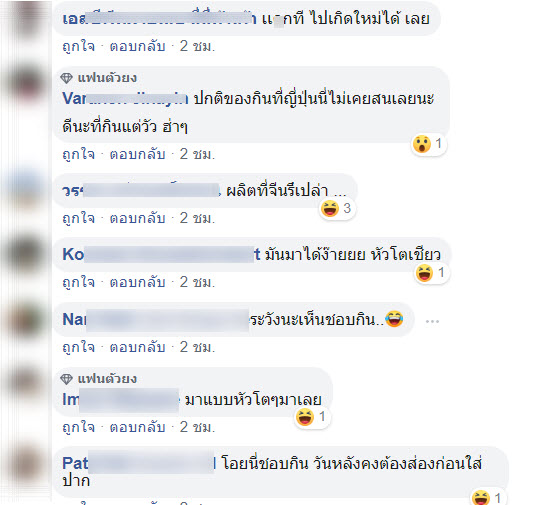The image size is (540, 505).
Task: Click the lower fan diamond badge above Im
Action: click(x=66, y=379)
